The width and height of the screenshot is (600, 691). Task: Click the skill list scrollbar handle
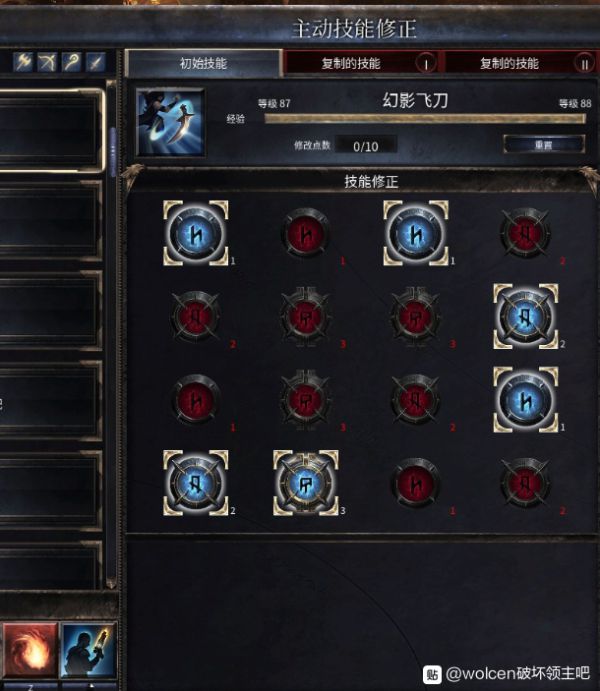112,152
